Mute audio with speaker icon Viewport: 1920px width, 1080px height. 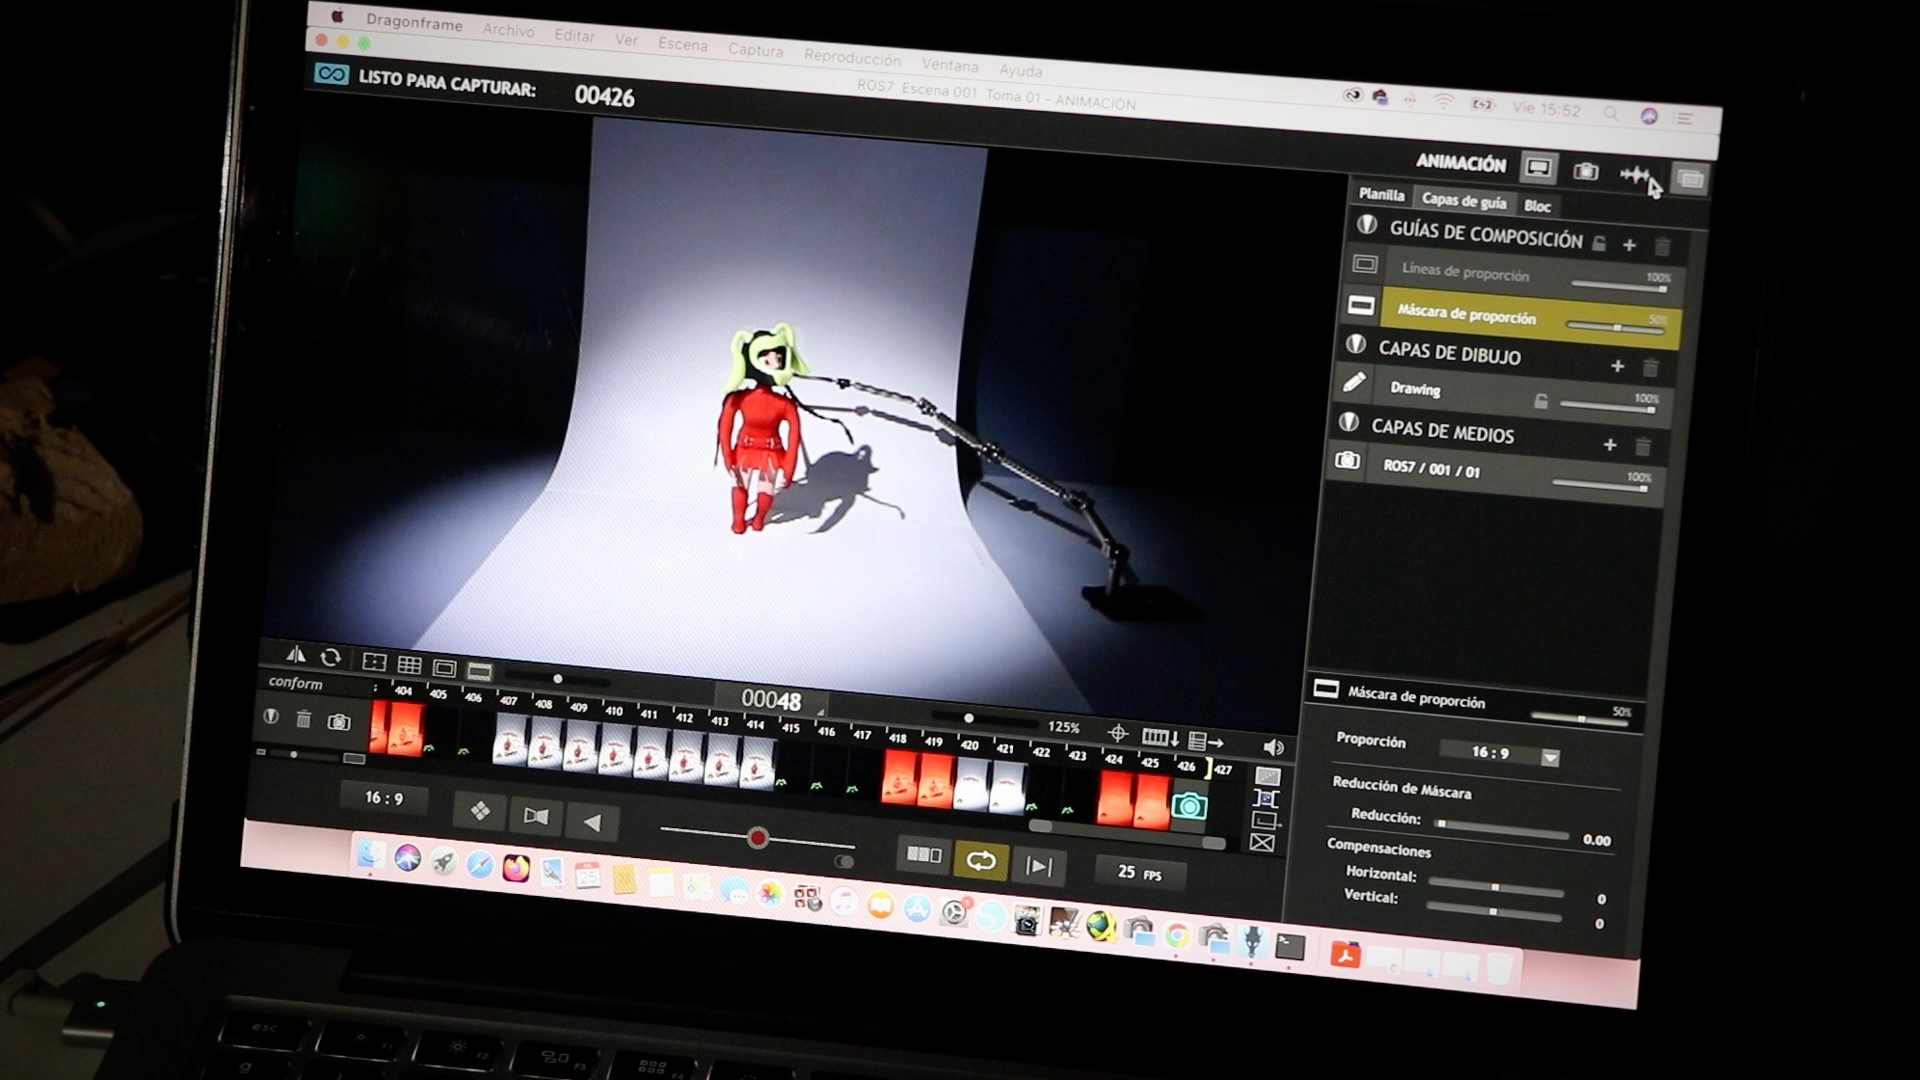coord(1273,747)
